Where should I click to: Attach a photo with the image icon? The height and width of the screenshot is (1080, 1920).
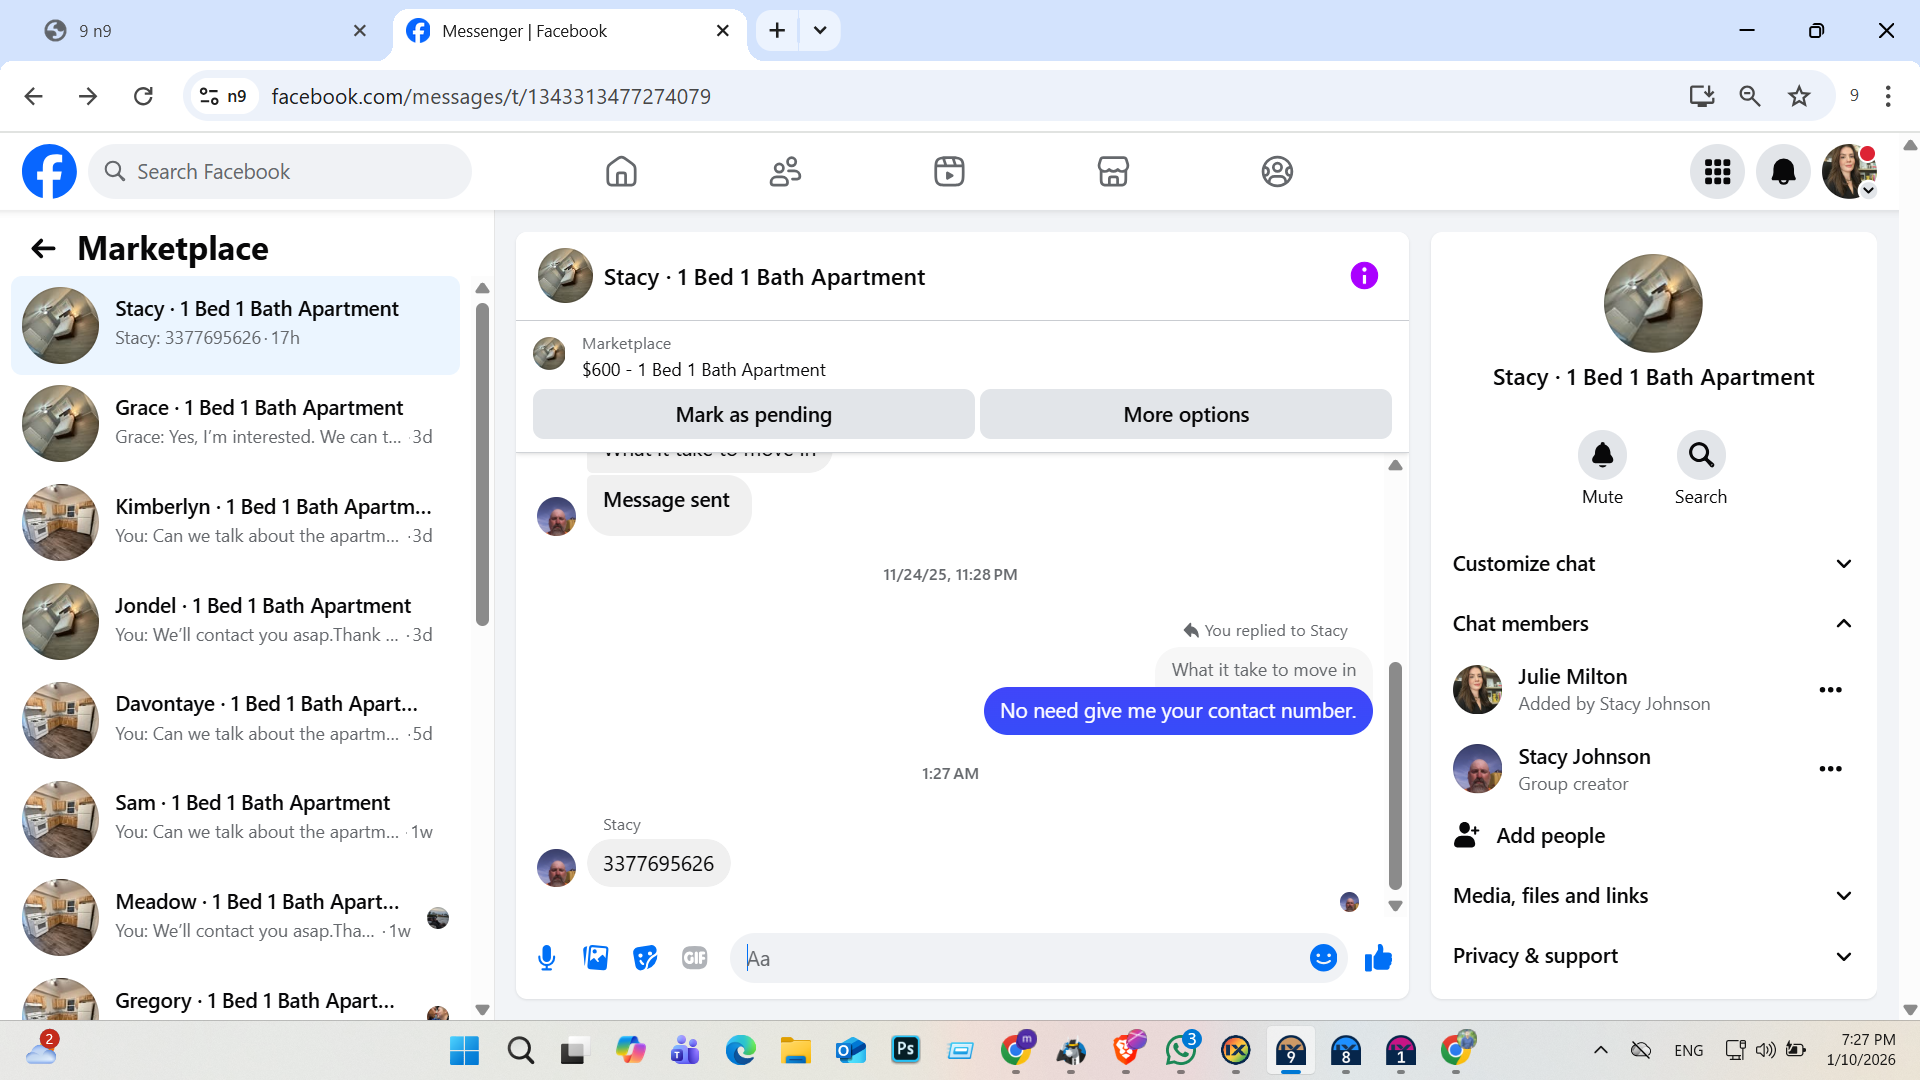click(x=596, y=958)
